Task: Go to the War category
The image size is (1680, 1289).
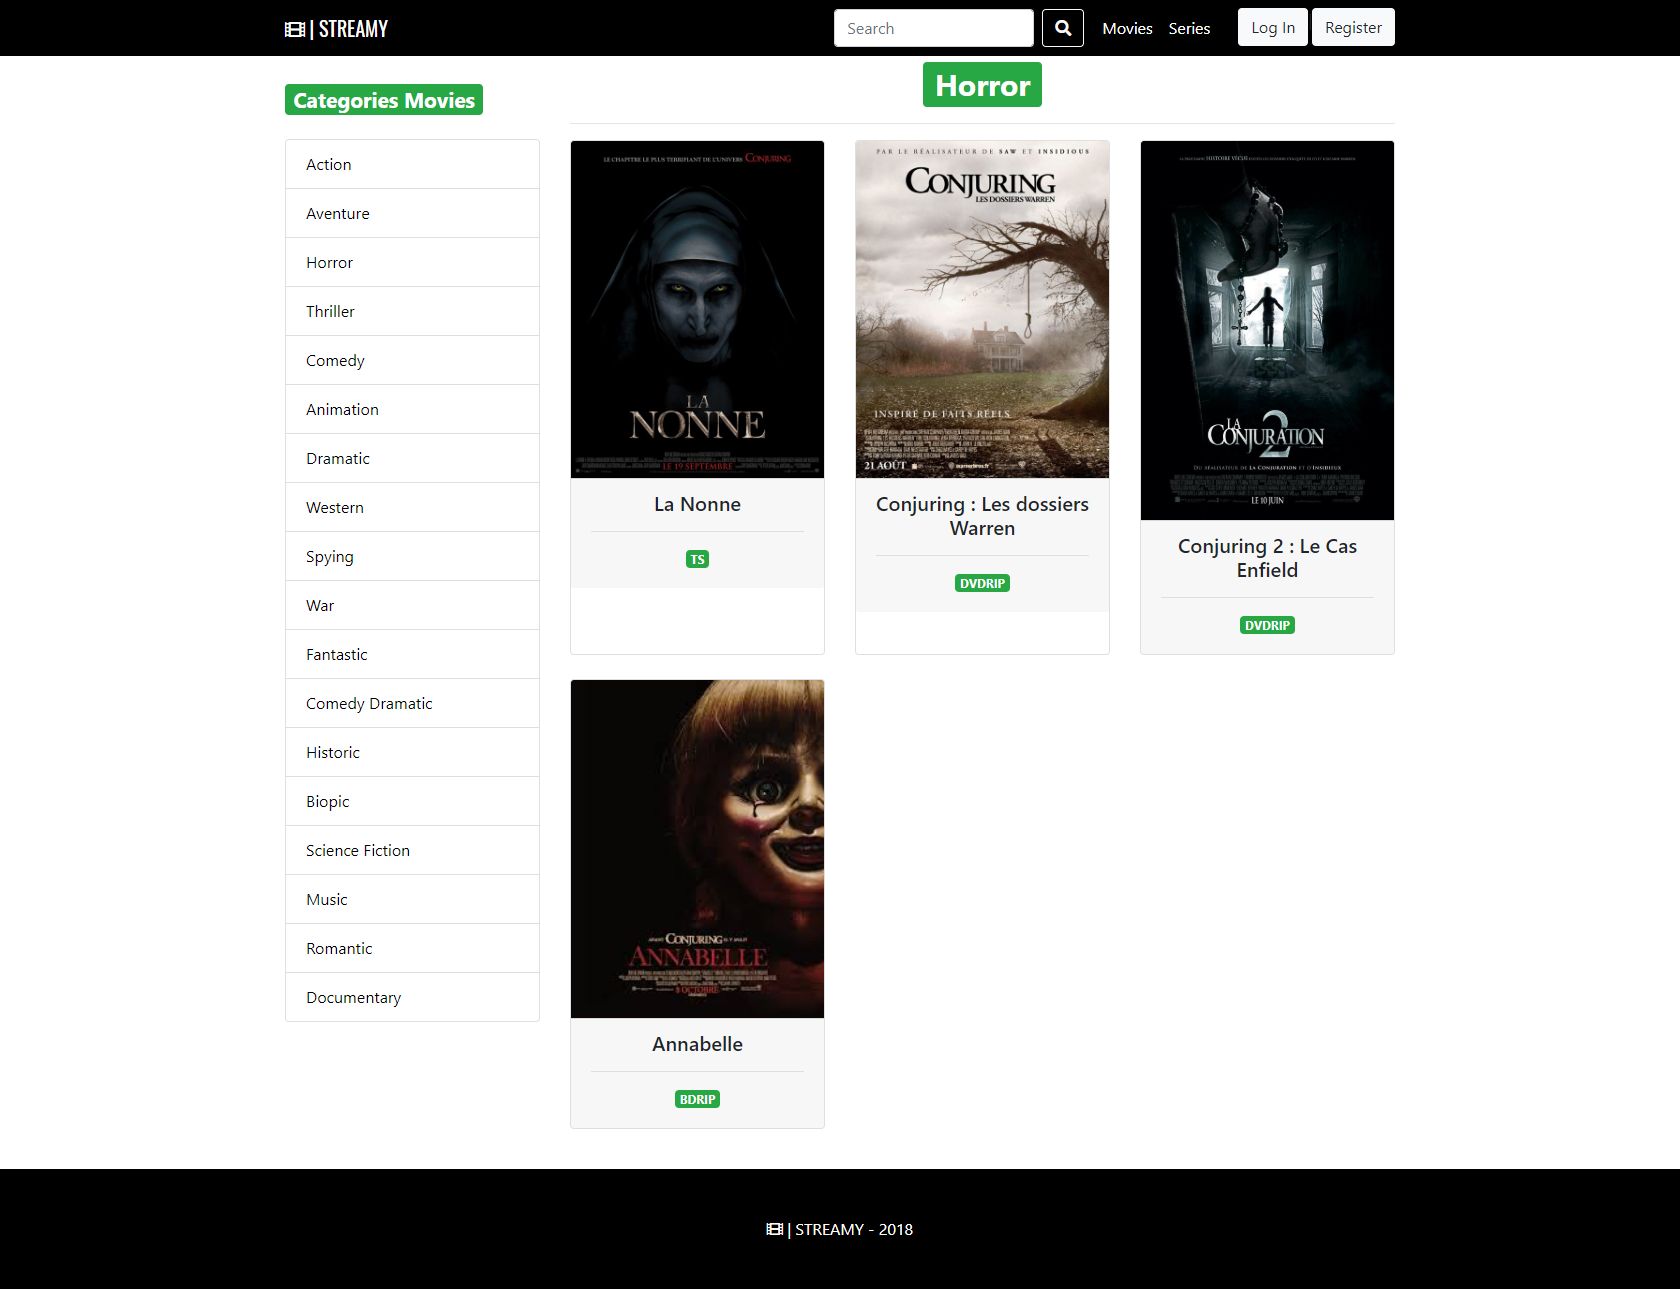Action: pos(412,605)
